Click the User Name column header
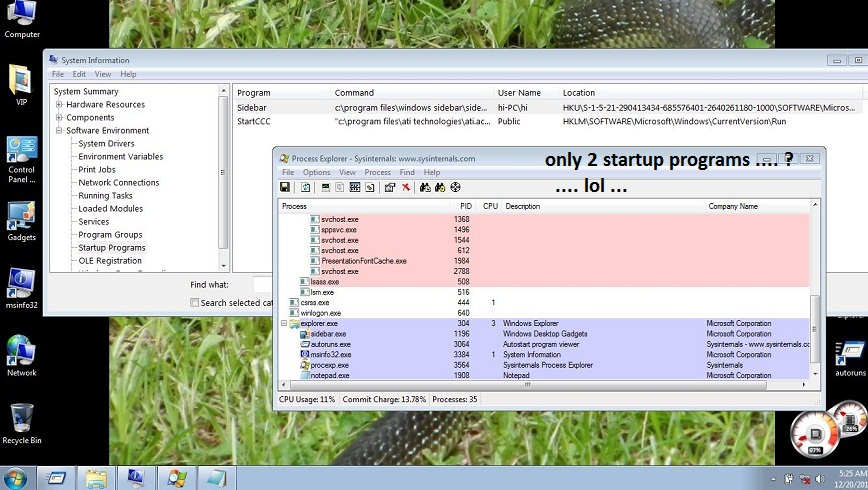Viewport: 868px width, 490px height. [x=525, y=93]
